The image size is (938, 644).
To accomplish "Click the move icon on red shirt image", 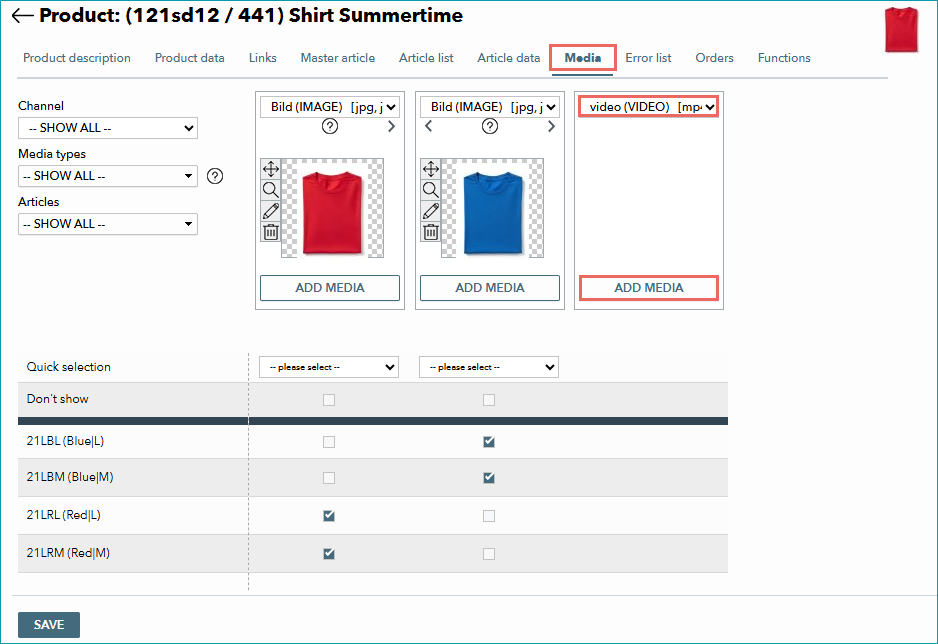I will [271, 169].
